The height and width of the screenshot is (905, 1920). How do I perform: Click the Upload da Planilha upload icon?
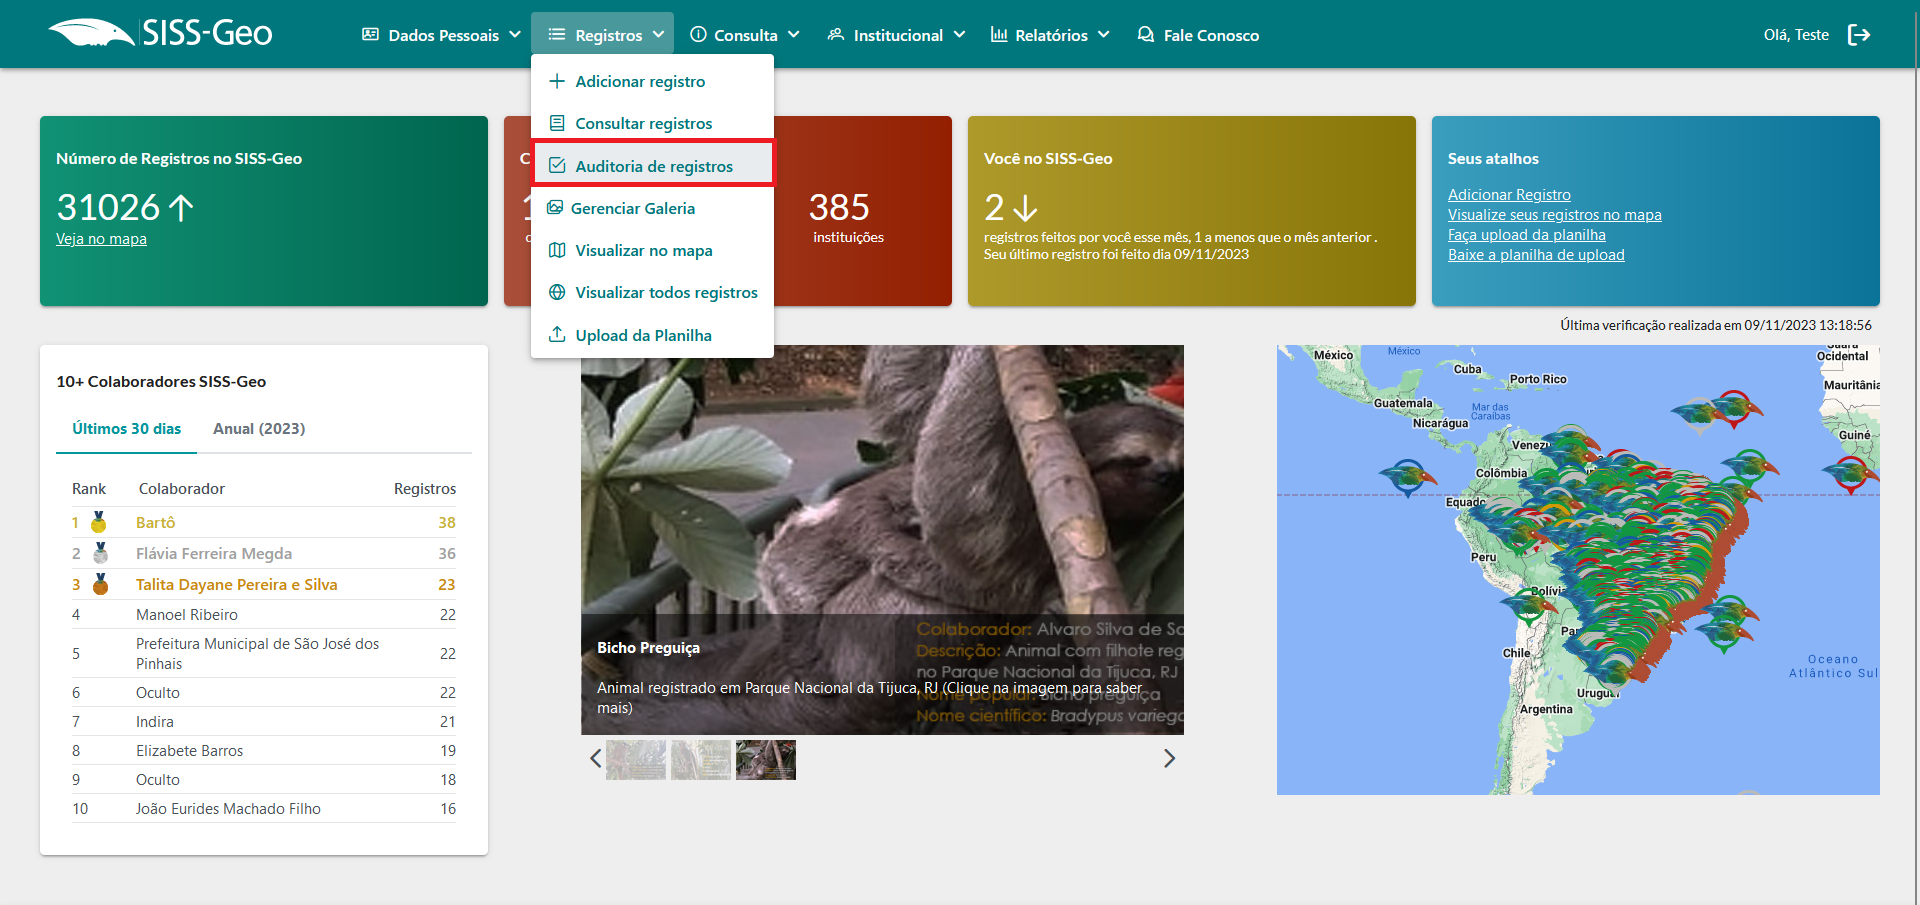click(x=557, y=335)
